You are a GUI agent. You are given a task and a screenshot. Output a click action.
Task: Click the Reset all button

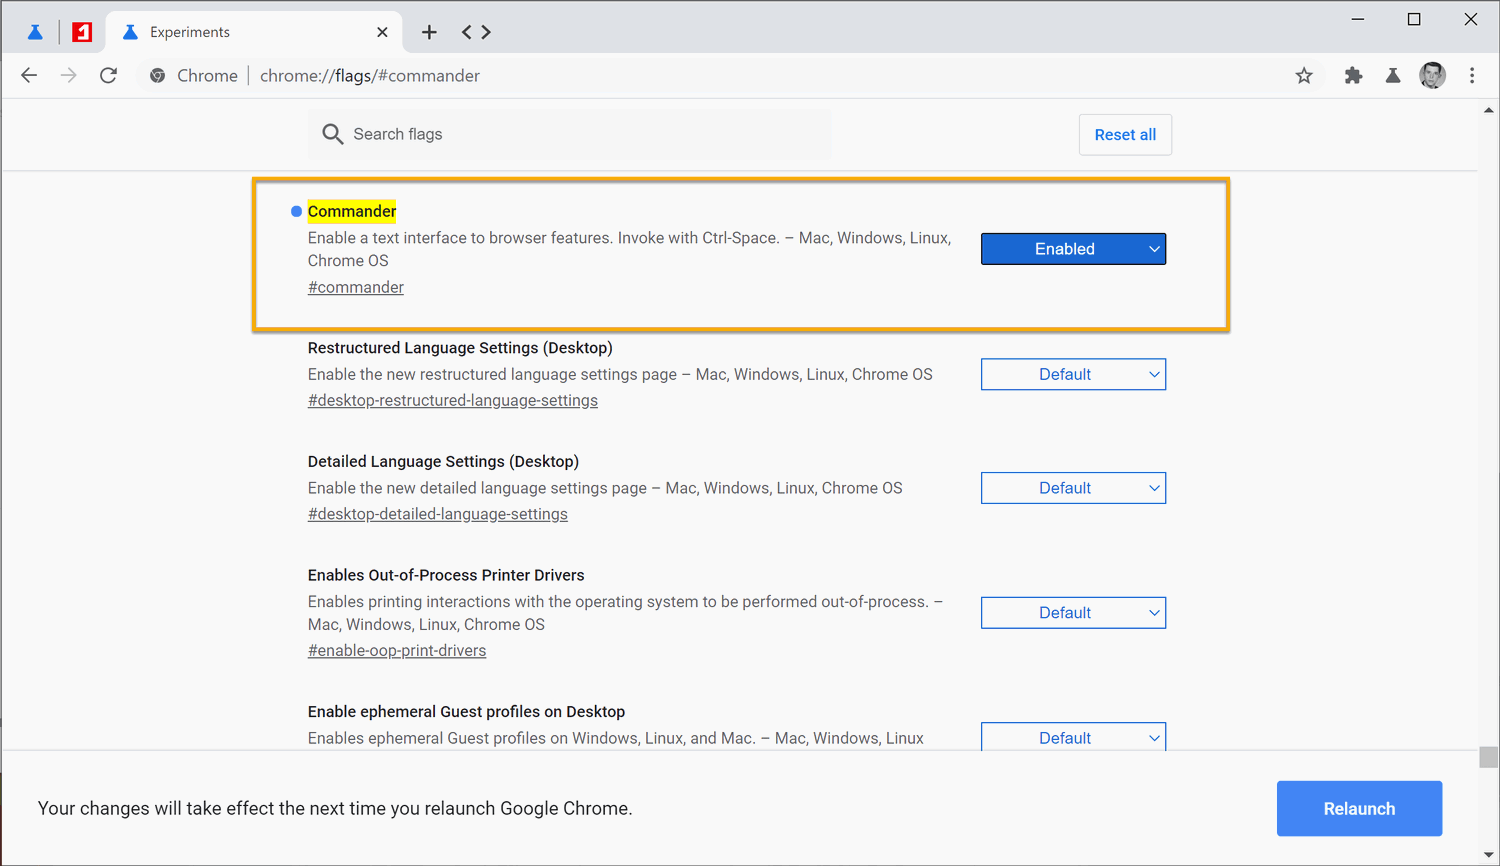click(1125, 135)
